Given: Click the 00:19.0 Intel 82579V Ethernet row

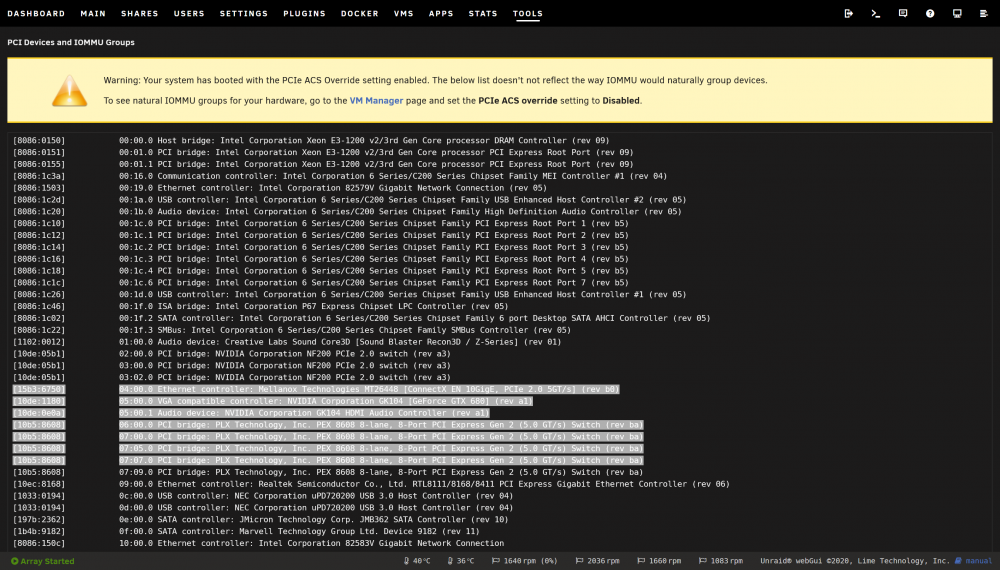Looking at the screenshot, I should 280,188.
